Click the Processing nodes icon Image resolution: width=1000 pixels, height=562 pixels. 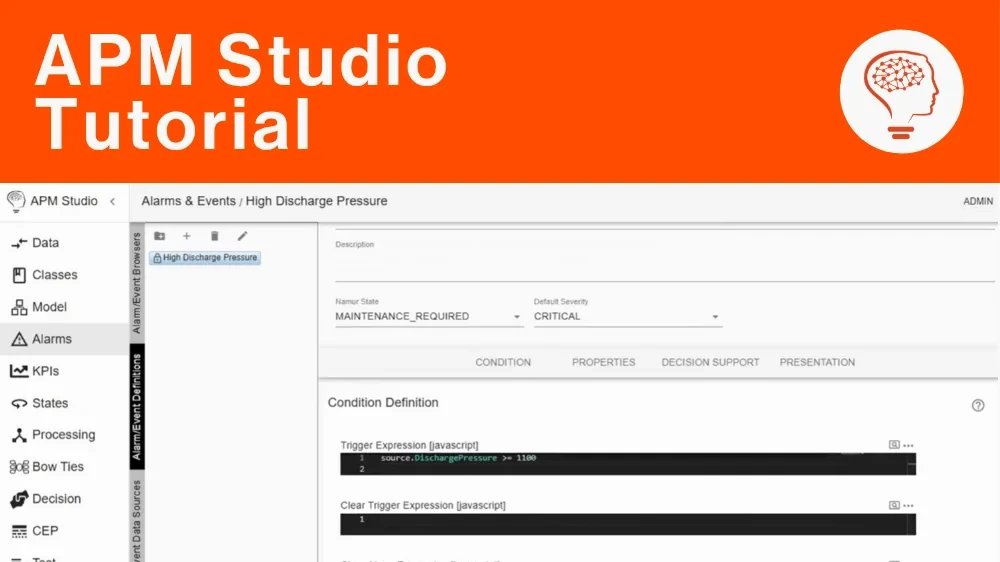coord(19,435)
